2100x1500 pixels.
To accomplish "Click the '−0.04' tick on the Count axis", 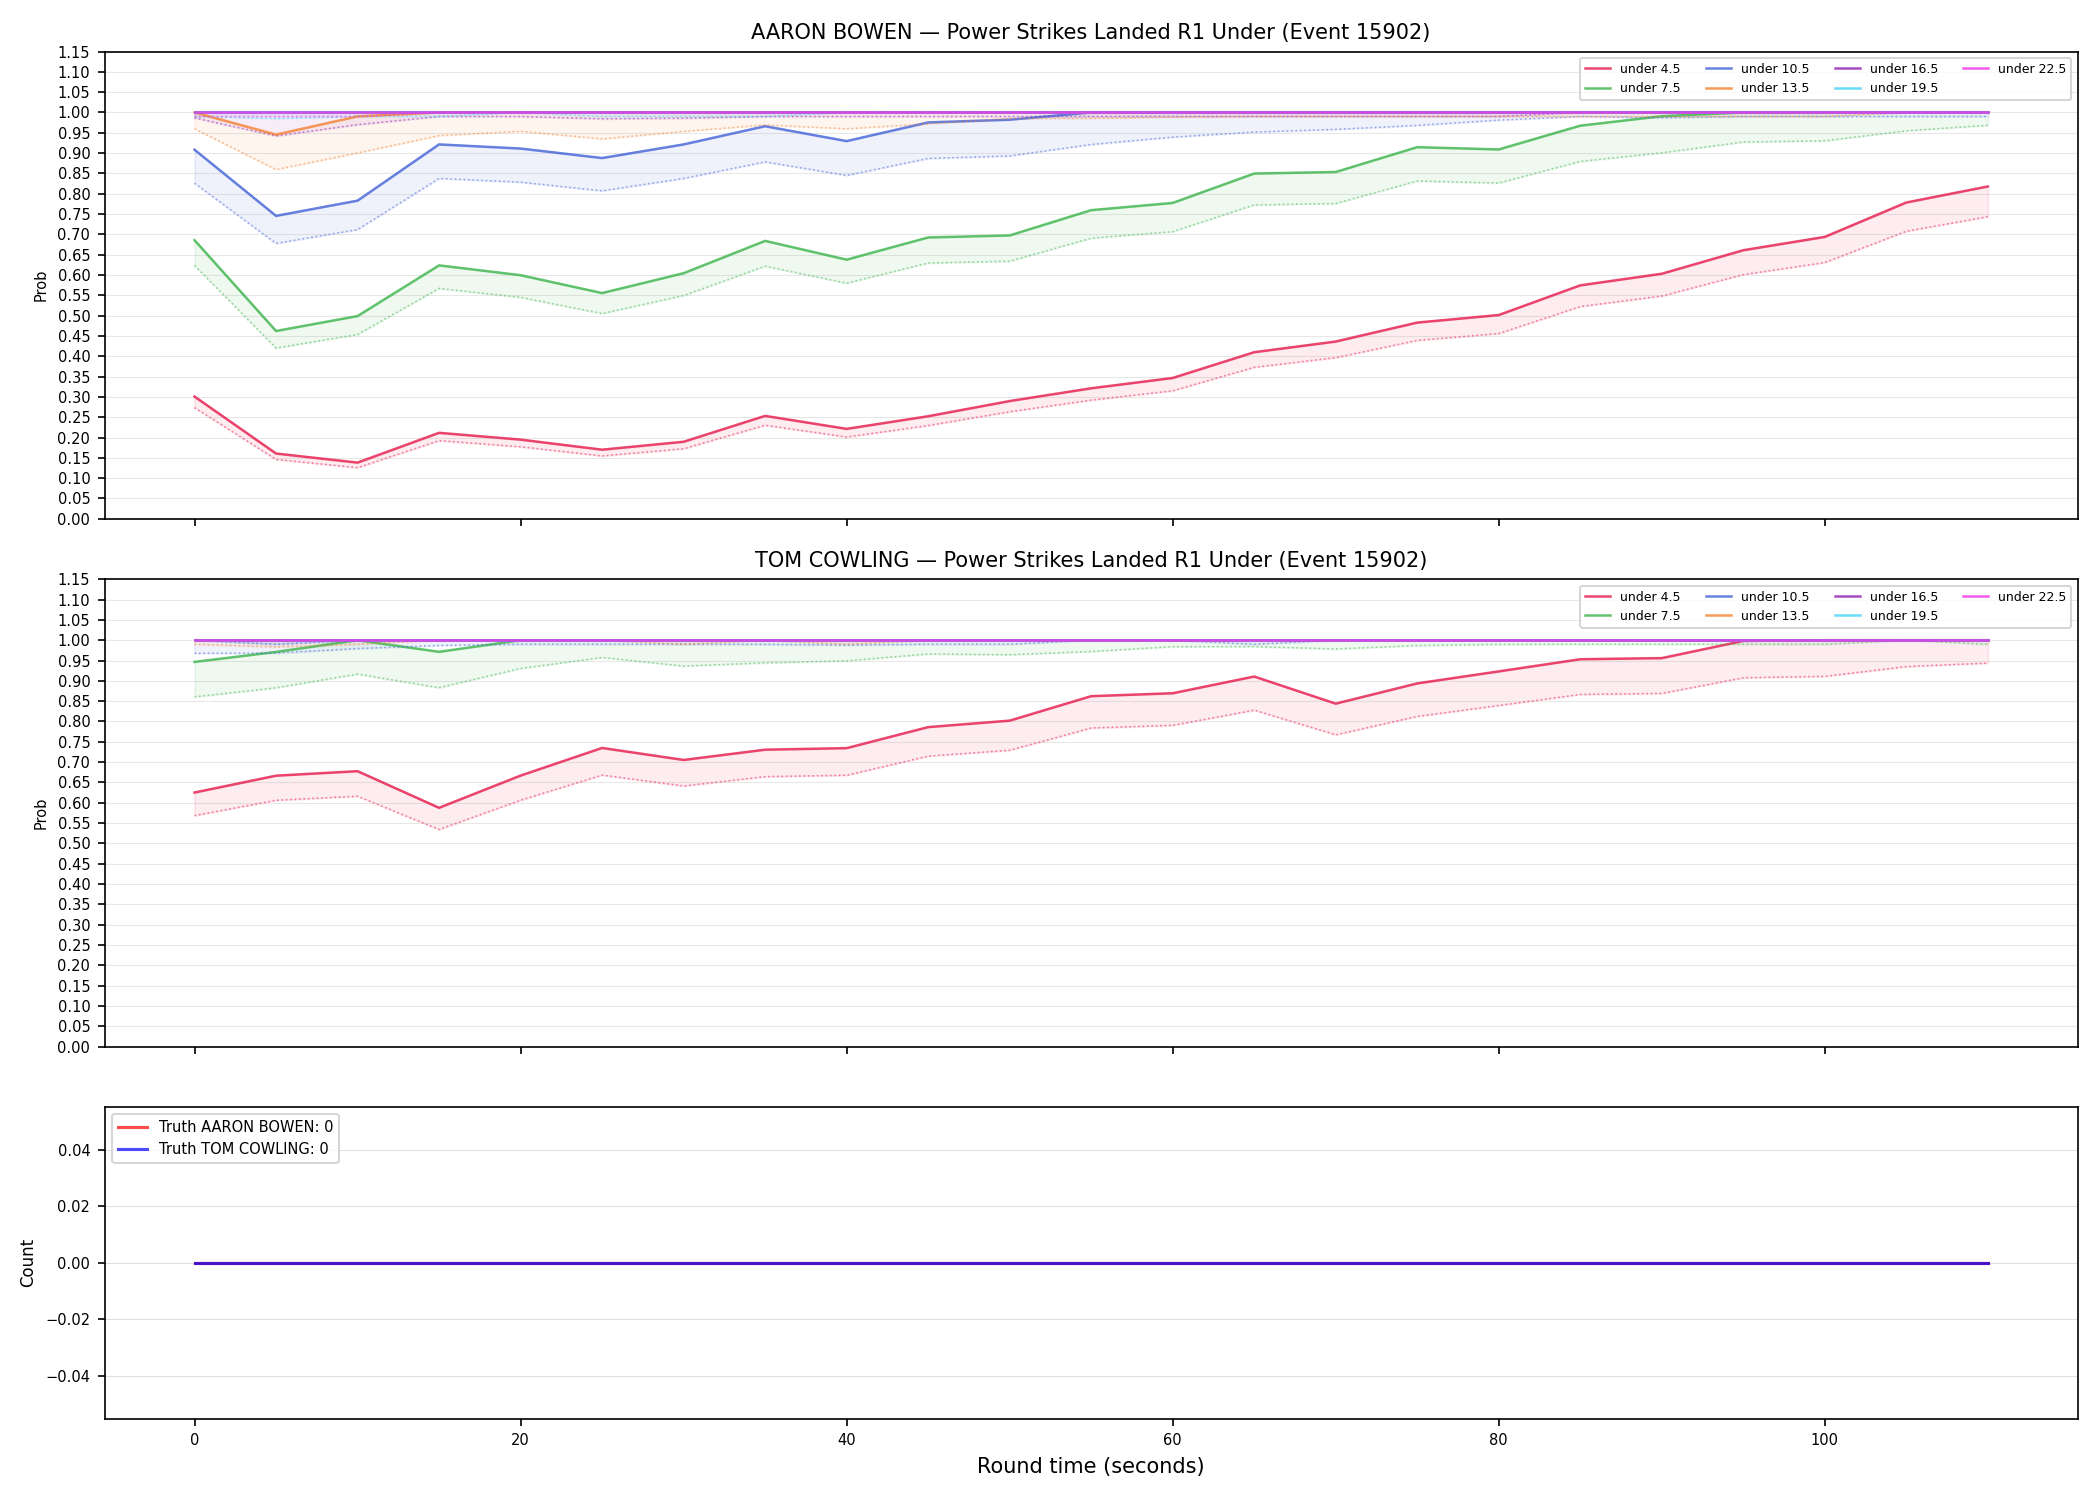I will (69, 1376).
